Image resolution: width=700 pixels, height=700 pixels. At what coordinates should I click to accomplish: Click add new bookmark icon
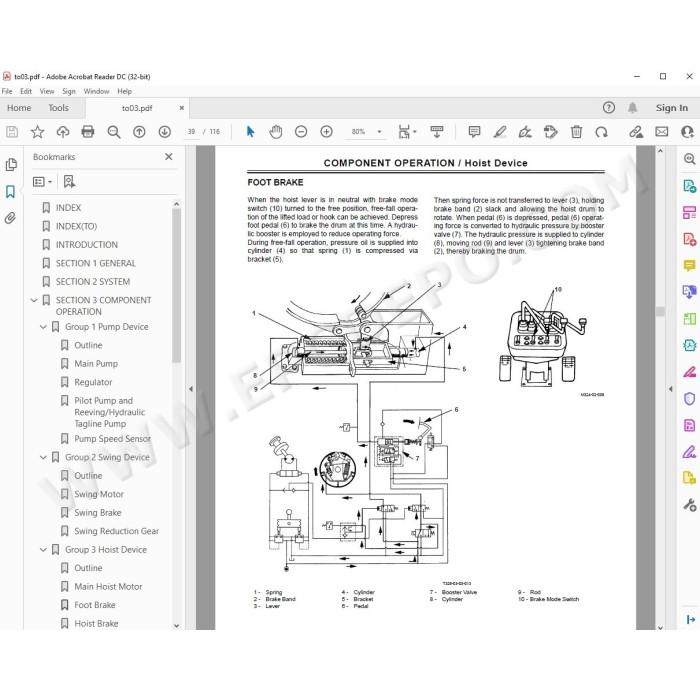click(69, 181)
